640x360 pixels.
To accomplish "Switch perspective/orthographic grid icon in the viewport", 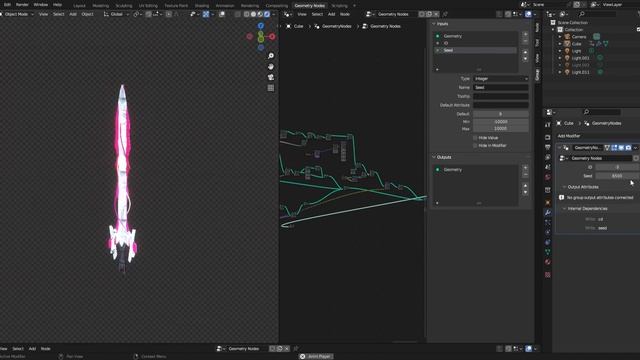I will coord(271,88).
